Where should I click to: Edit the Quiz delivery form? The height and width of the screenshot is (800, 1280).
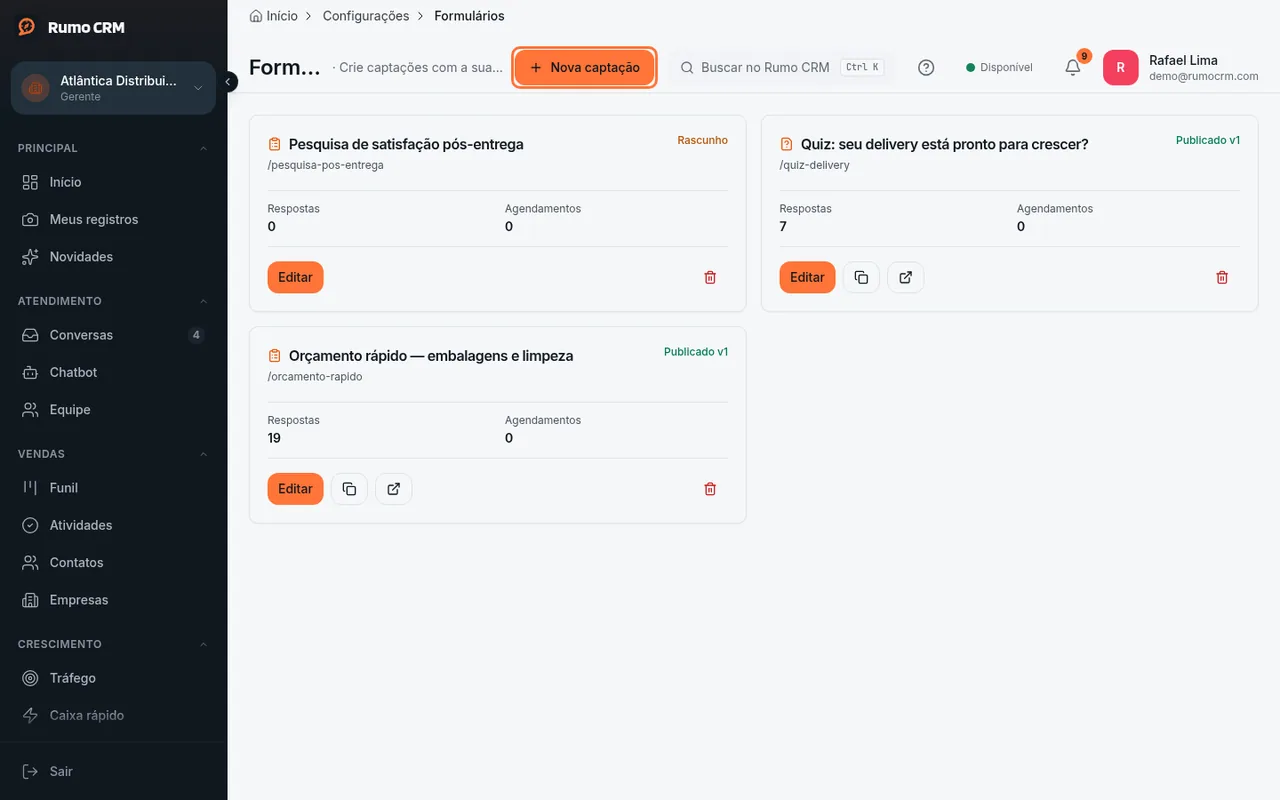pos(807,277)
